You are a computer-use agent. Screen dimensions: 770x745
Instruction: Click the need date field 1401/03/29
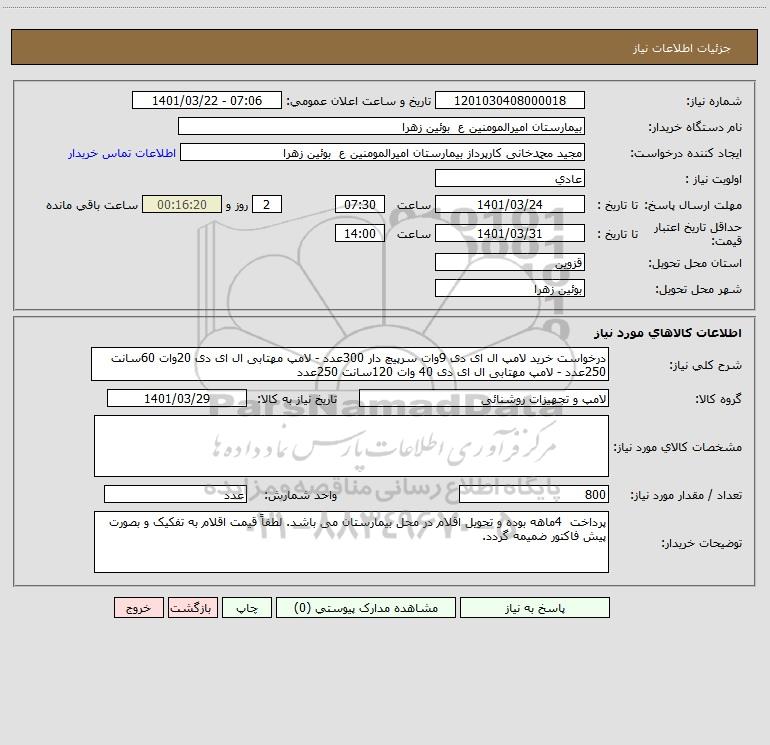(177, 398)
